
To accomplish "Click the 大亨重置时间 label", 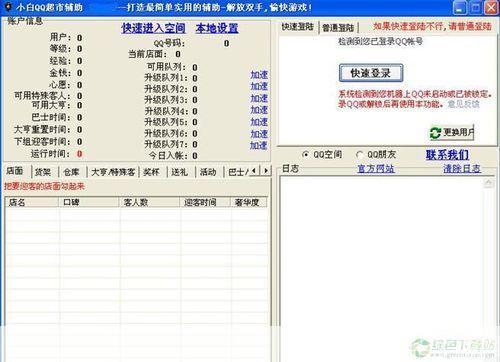I will (x=42, y=129).
